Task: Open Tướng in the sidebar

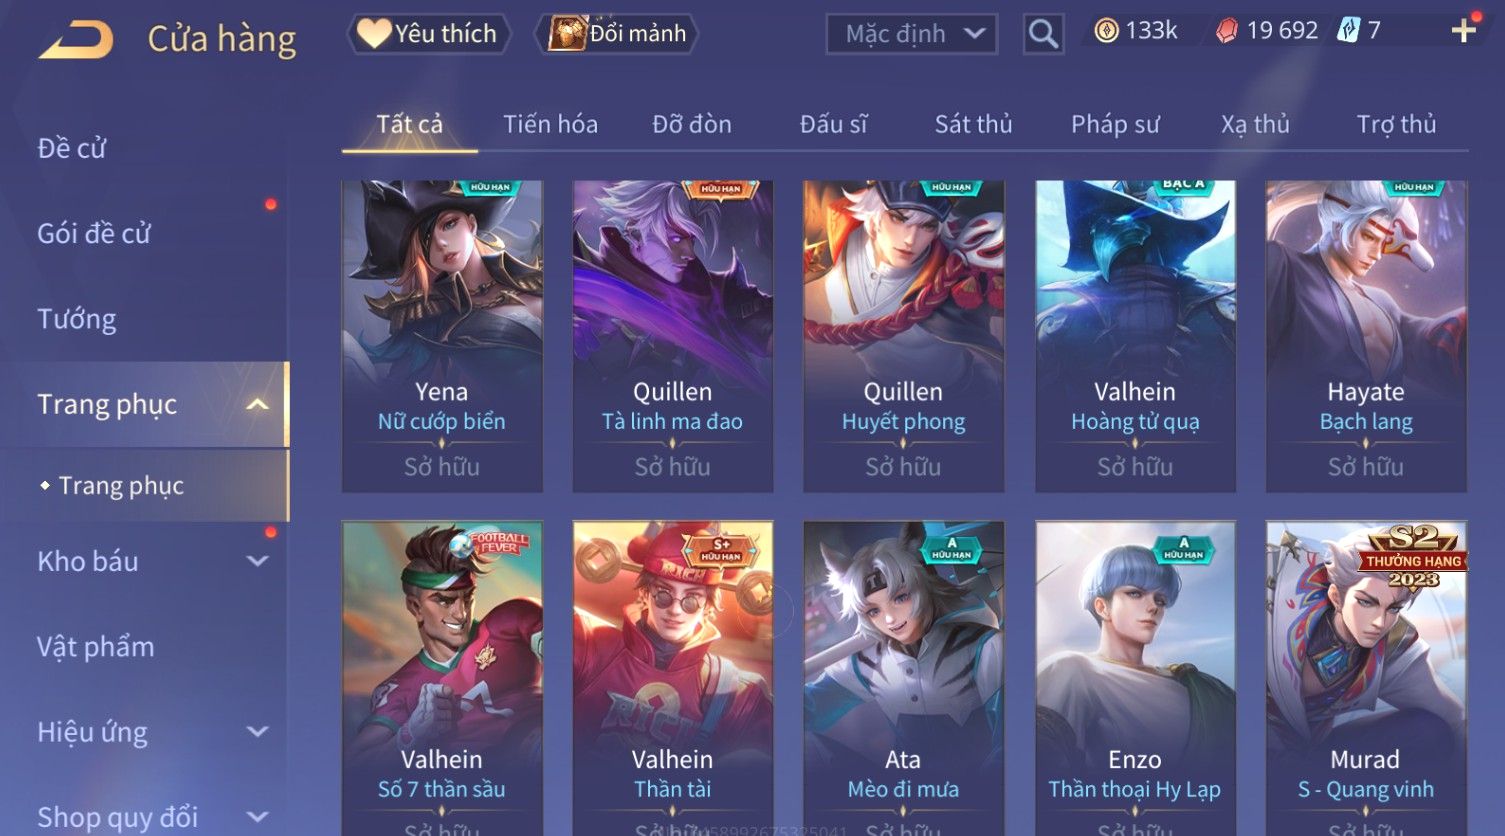Action: pos(77,319)
